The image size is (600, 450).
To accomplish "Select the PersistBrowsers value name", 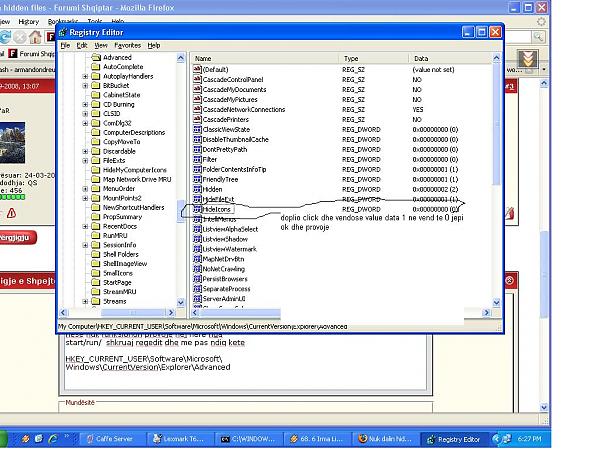I will pos(225,279).
